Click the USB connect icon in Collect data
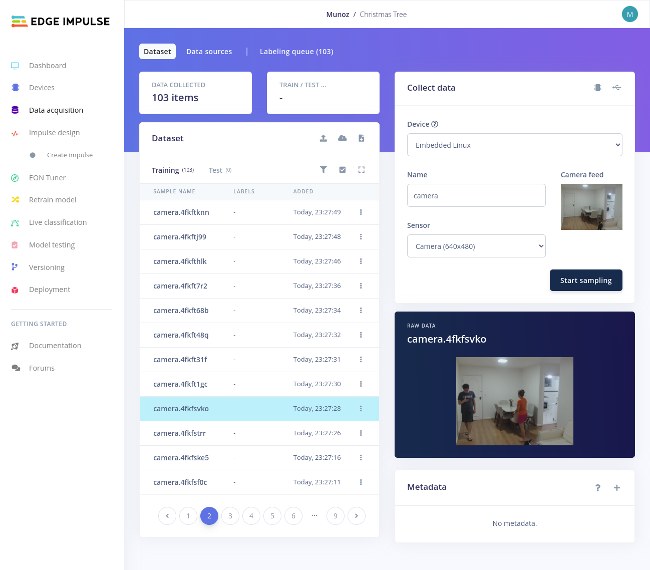 tap(598, 88)
